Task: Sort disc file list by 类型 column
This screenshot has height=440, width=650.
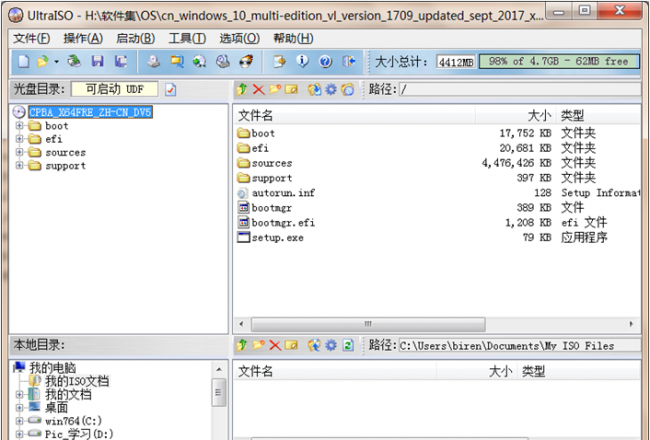Action: coord(599,115)
